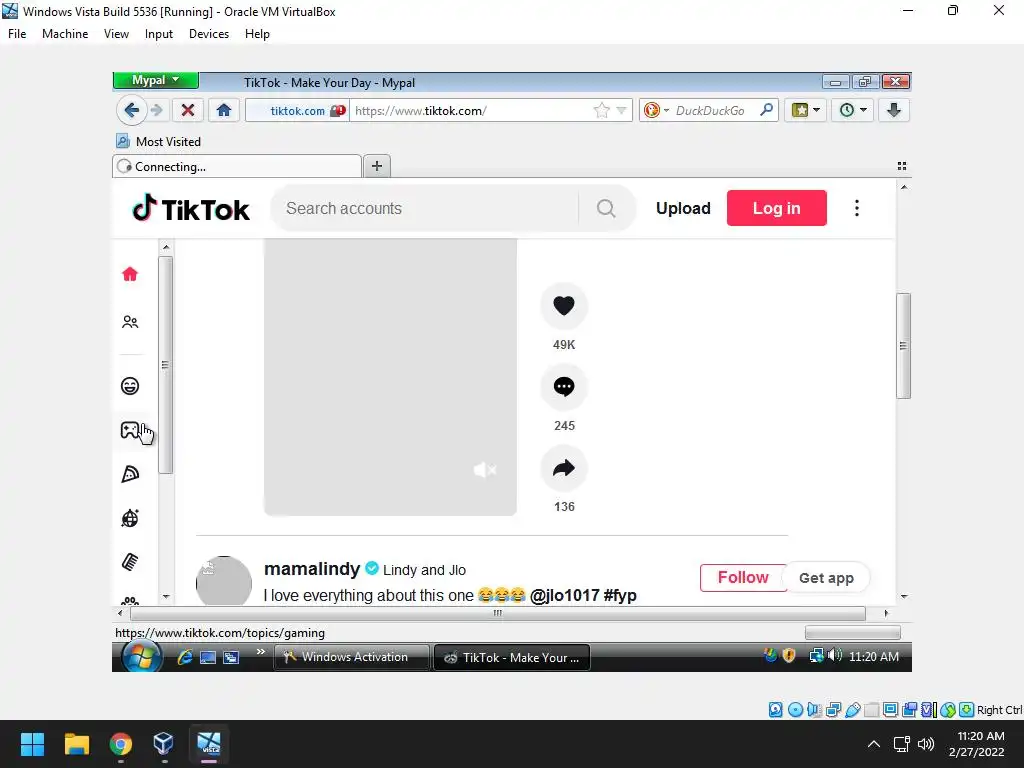Screen dimensions: 1024x768
Task: Like the video with the heart icon
Action: coord(564,306)
